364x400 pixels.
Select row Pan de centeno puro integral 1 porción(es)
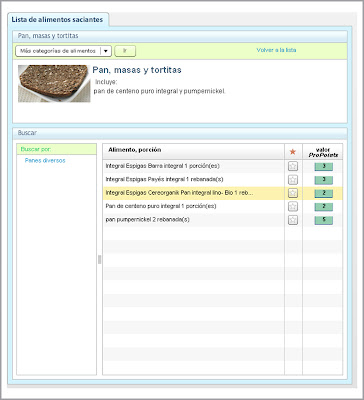223,206
